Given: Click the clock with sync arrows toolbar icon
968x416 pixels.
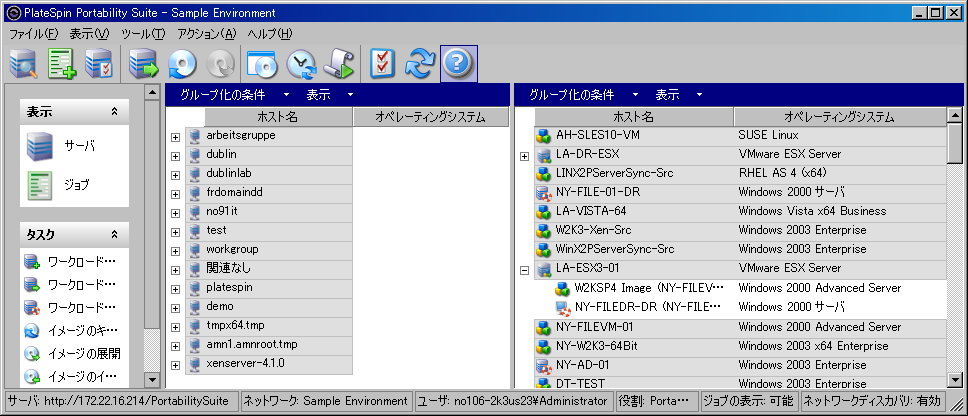Looking at the screenshot, I should tap(301, 64).
